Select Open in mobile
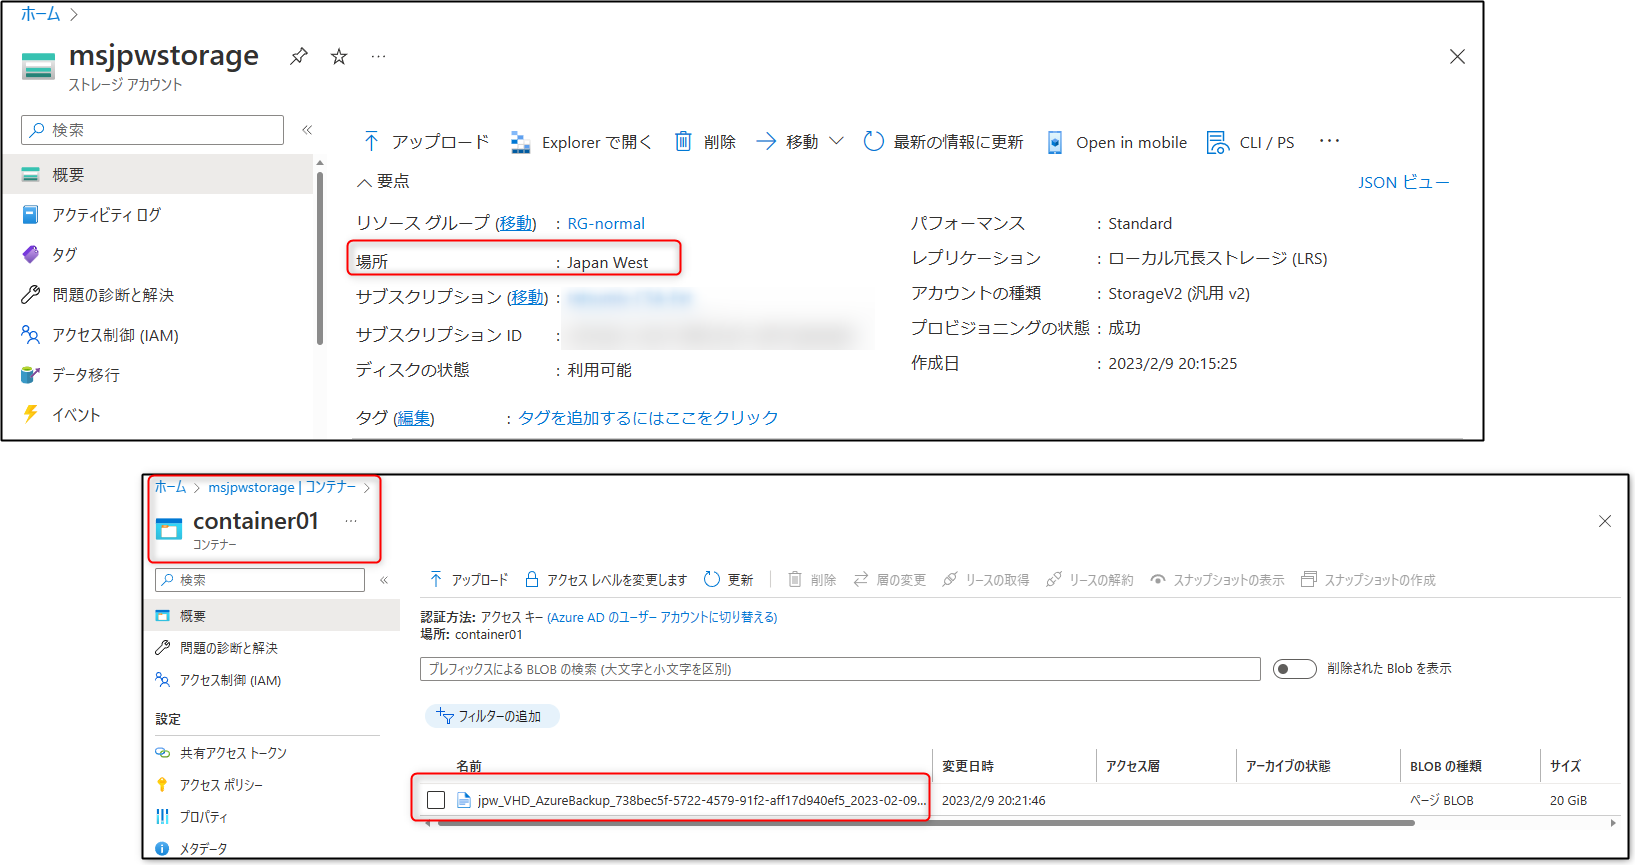Image resolution: width=1635 pixels, height=865 pixels. (1117, 142)
